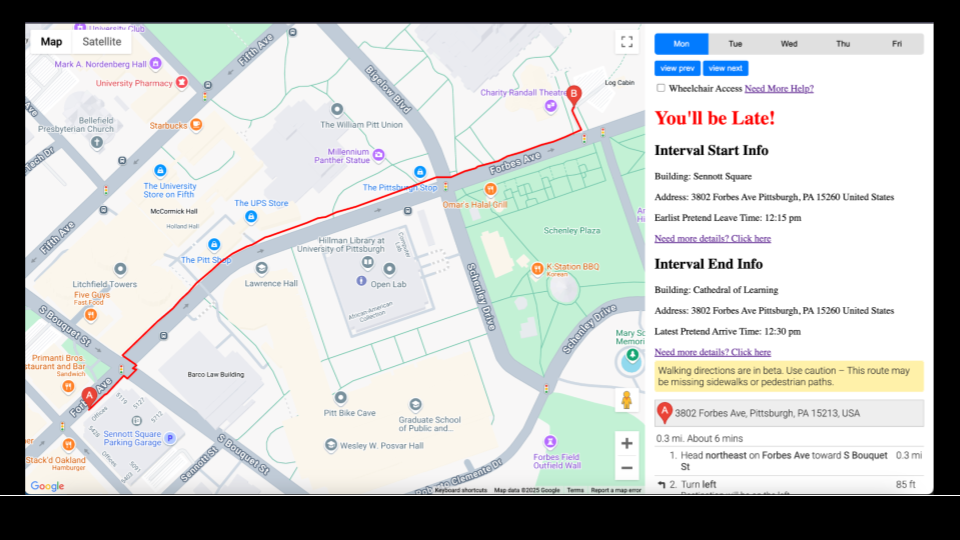Click the Pitt Bike Cave pin
Screen dimensions: 960x540
(x=340, y=398)
